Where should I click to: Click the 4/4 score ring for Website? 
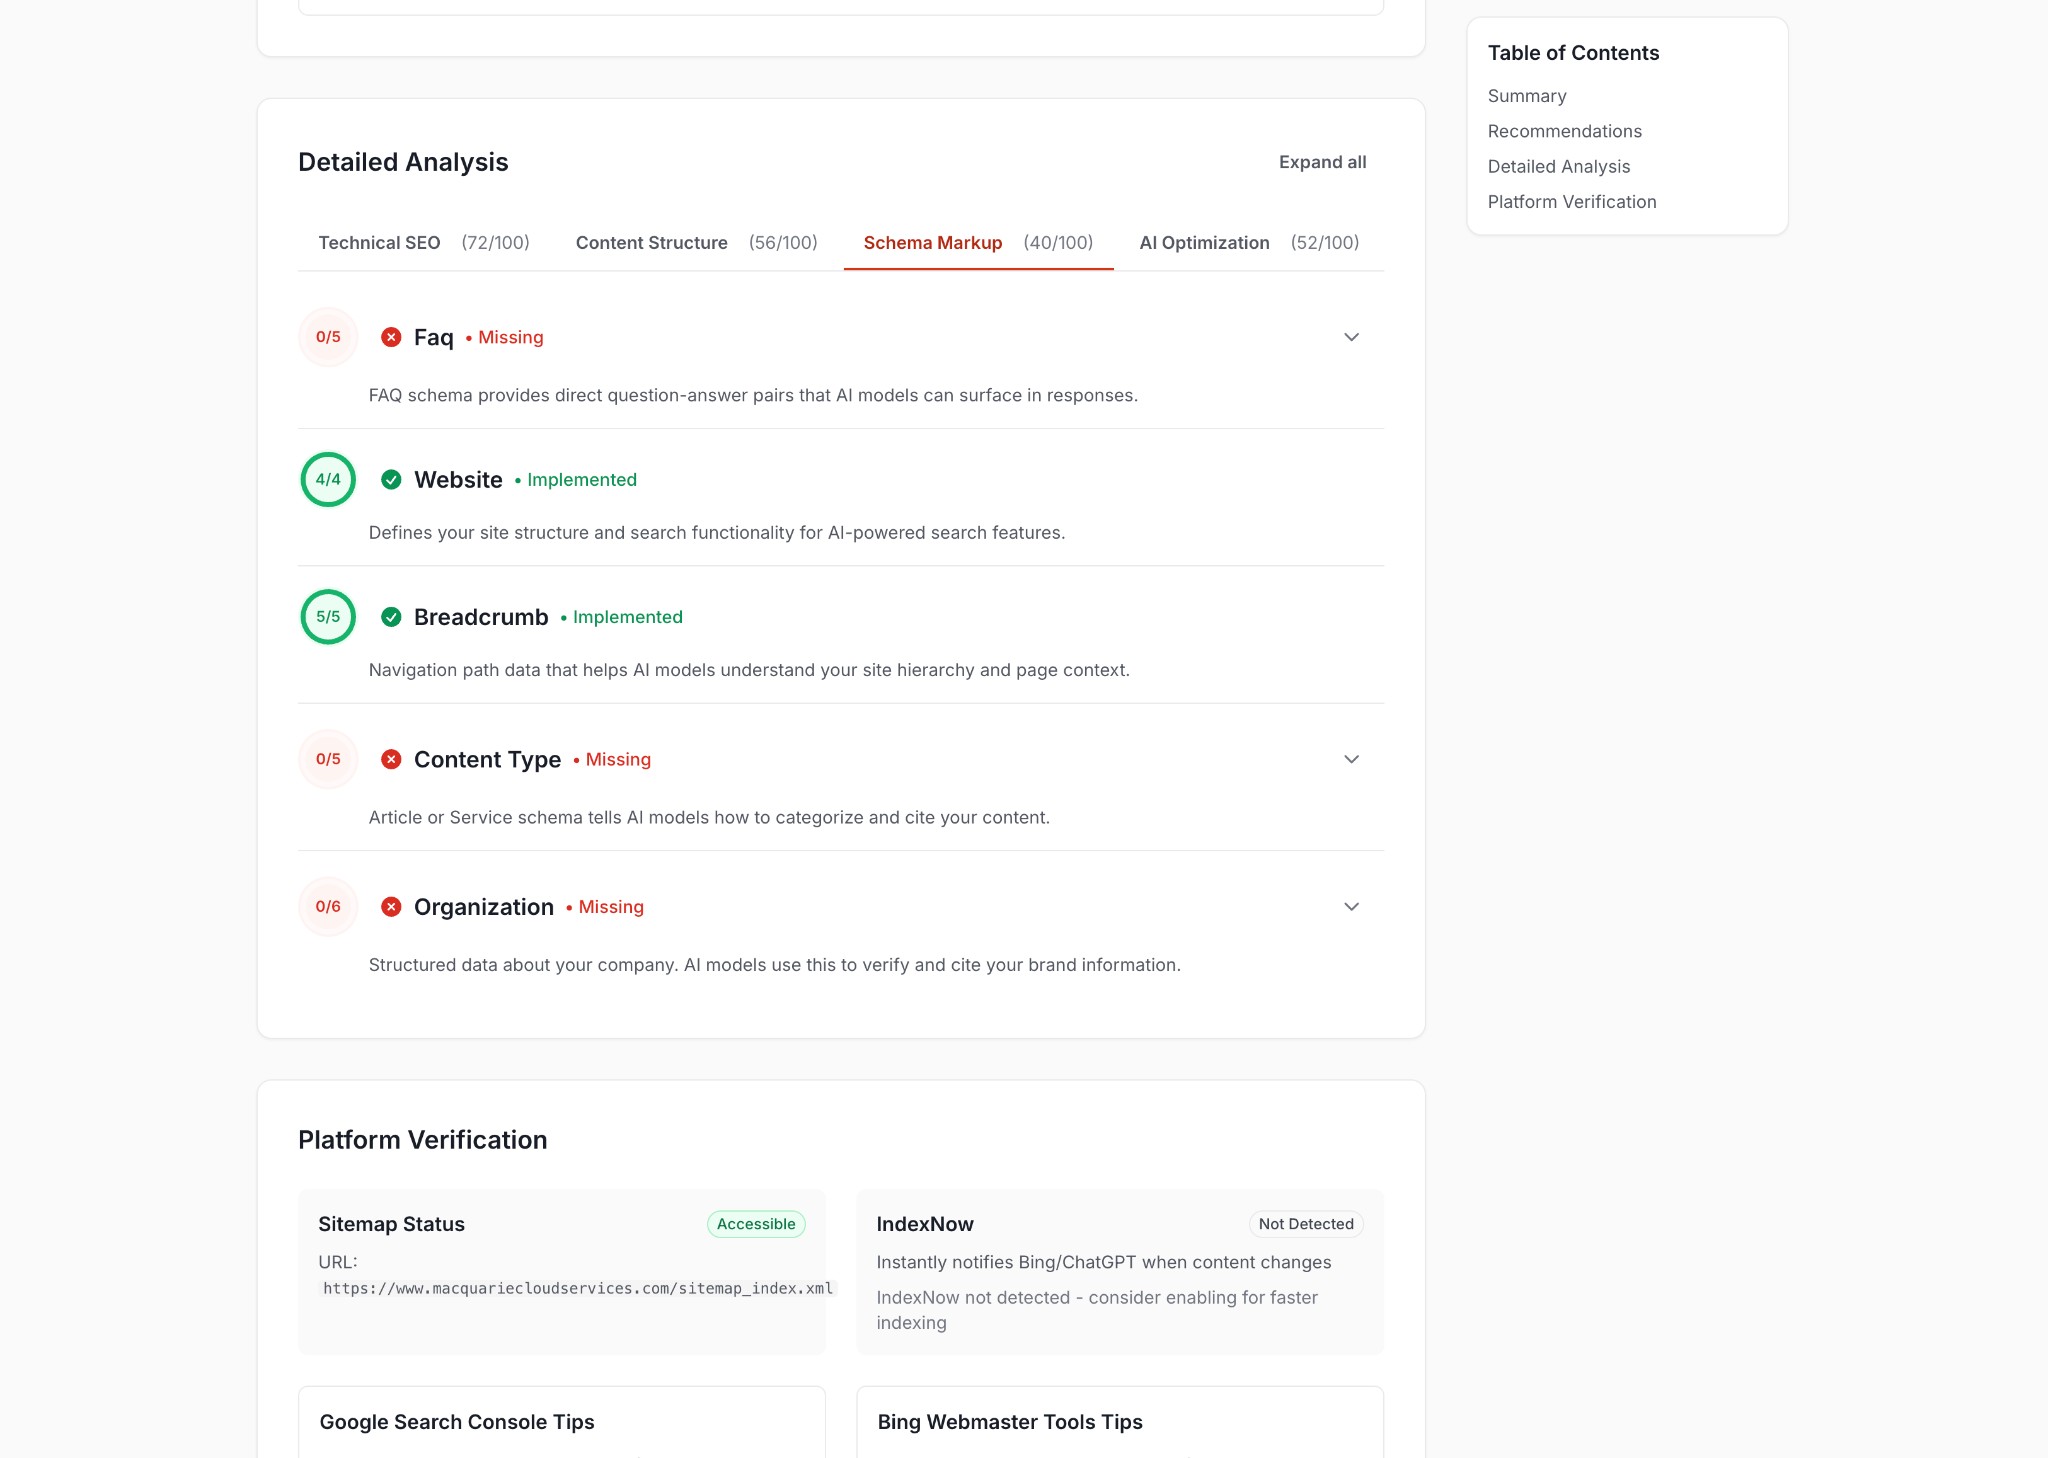pos(328,479)
